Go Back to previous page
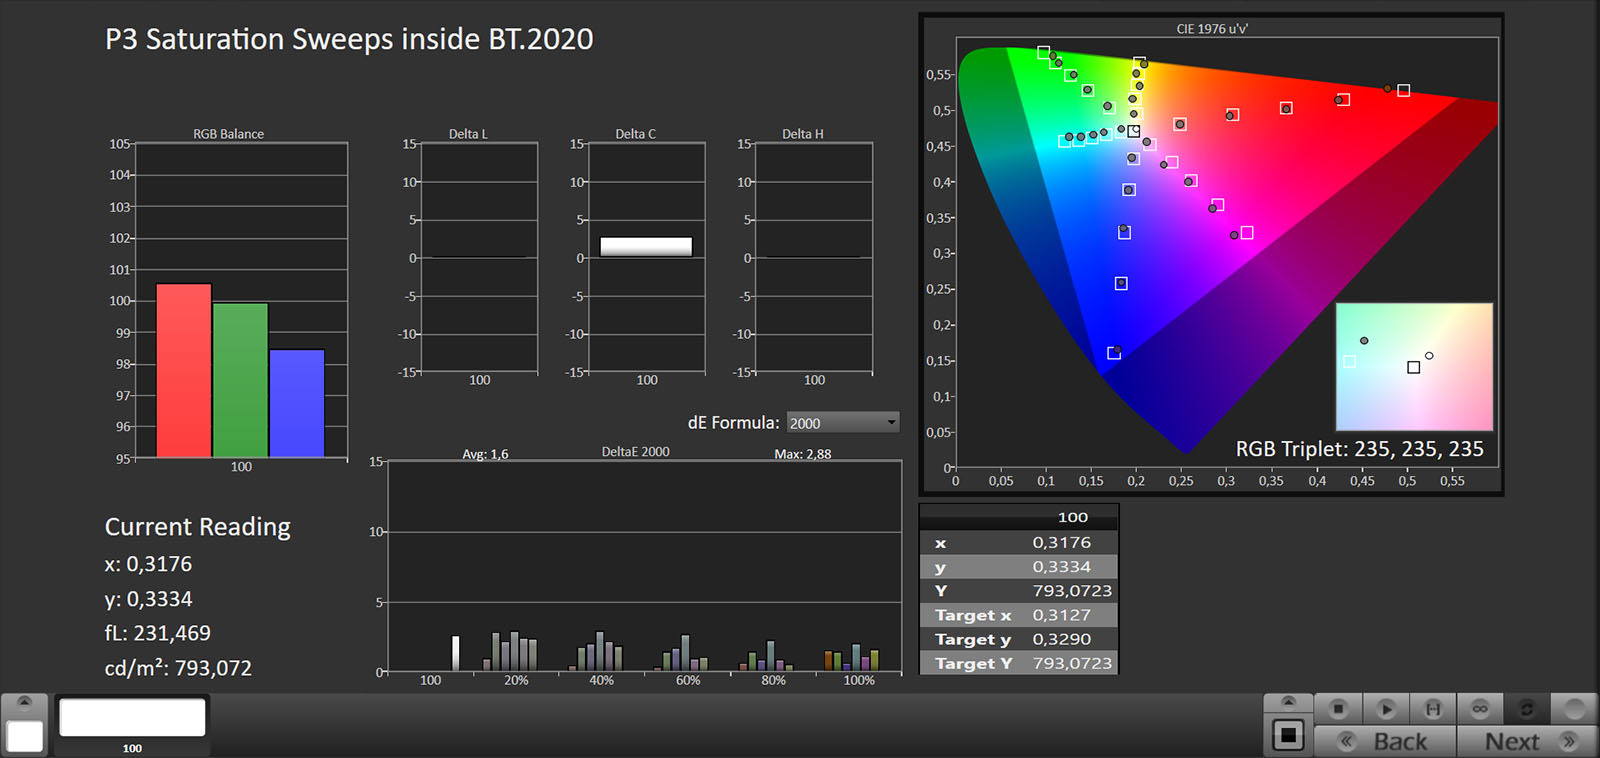This screenshot has height=758, width=1600. pos(1386,741)
